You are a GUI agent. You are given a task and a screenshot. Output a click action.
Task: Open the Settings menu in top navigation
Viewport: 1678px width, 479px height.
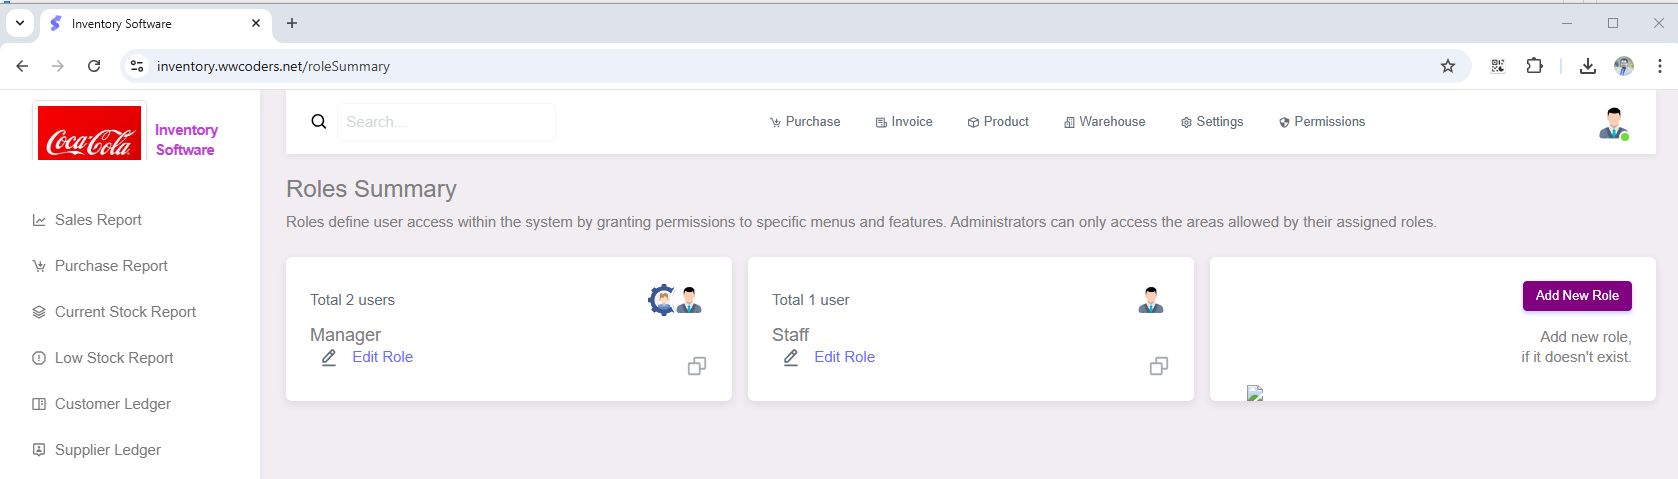(1212, 122)
